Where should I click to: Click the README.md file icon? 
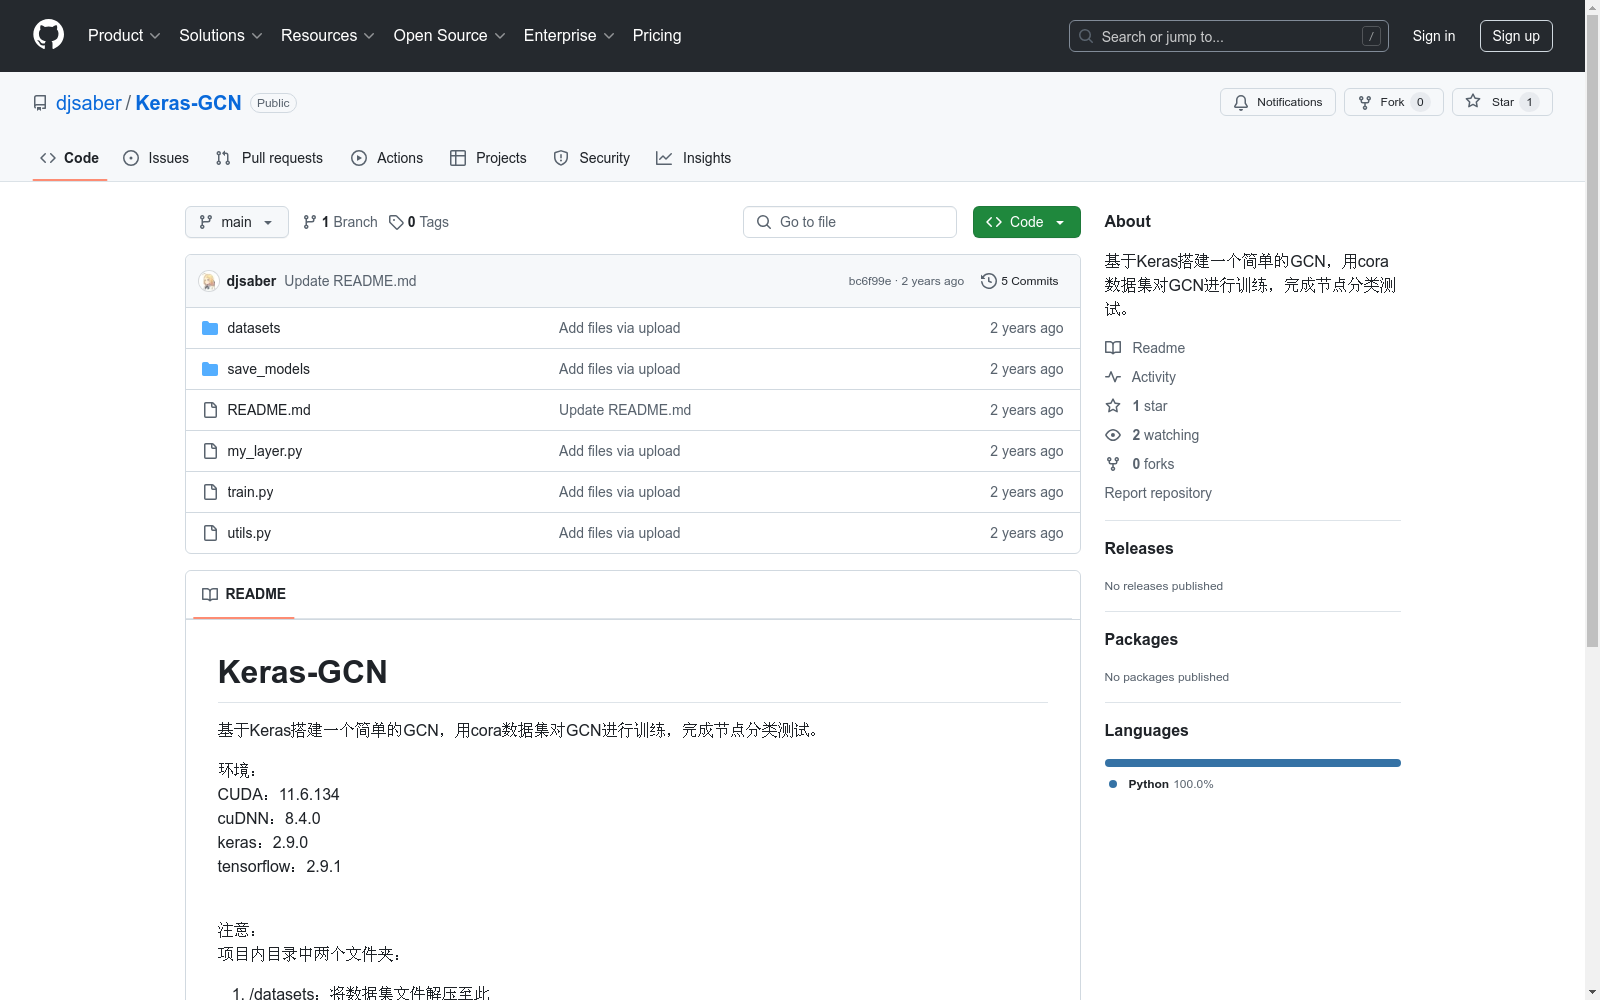(210, 410)
